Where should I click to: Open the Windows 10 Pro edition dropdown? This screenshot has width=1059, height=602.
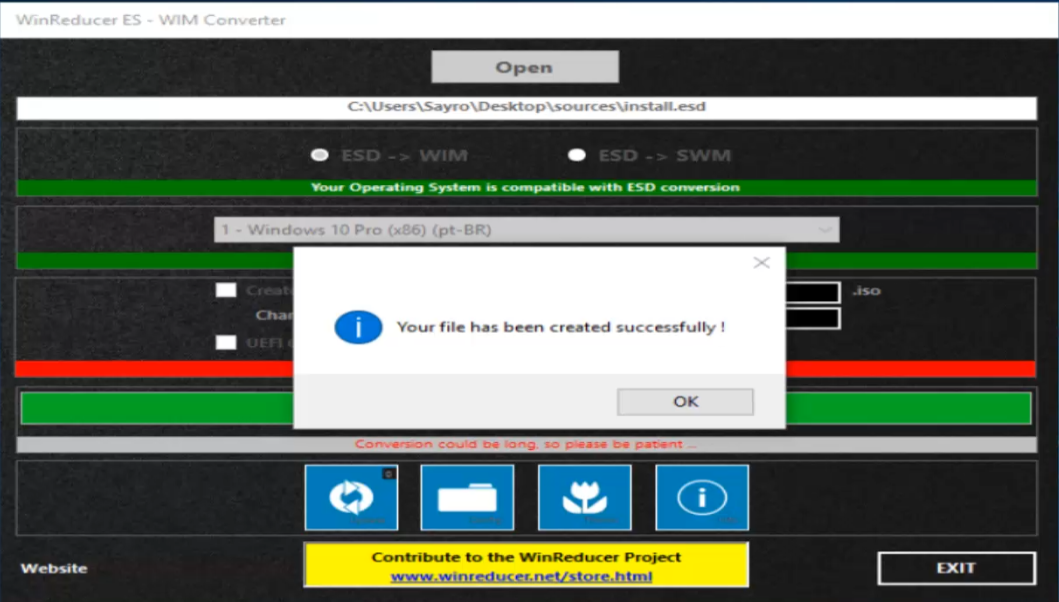pos(520,230)
